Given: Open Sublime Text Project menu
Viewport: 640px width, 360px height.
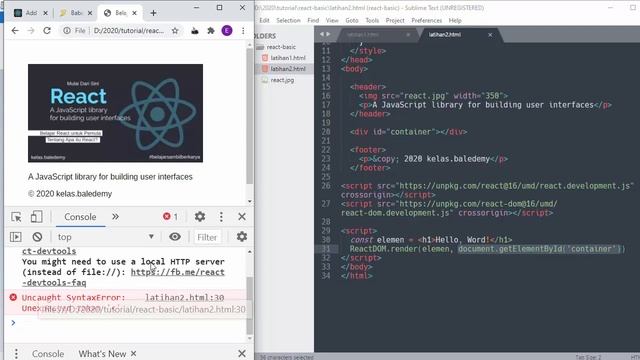Looking at the screenshot, I should [x=395, y=20].
